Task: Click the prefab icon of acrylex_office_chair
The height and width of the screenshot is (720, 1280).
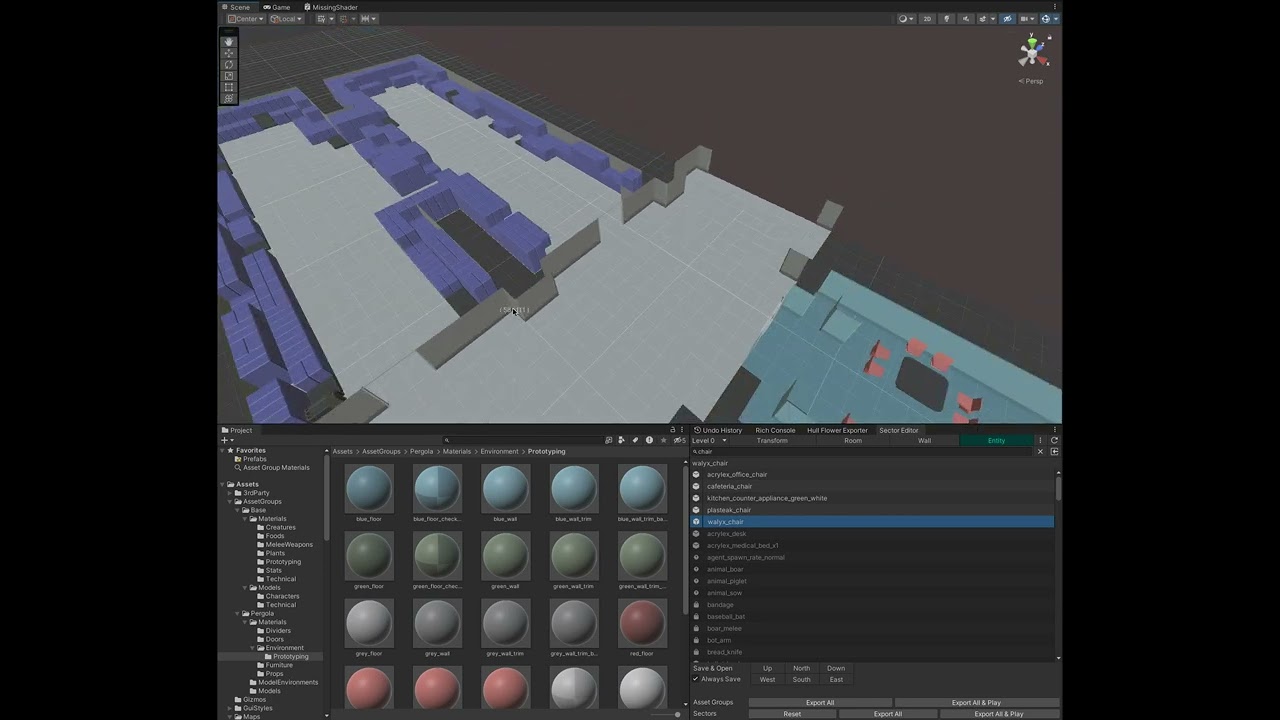Action: point(697,474)
